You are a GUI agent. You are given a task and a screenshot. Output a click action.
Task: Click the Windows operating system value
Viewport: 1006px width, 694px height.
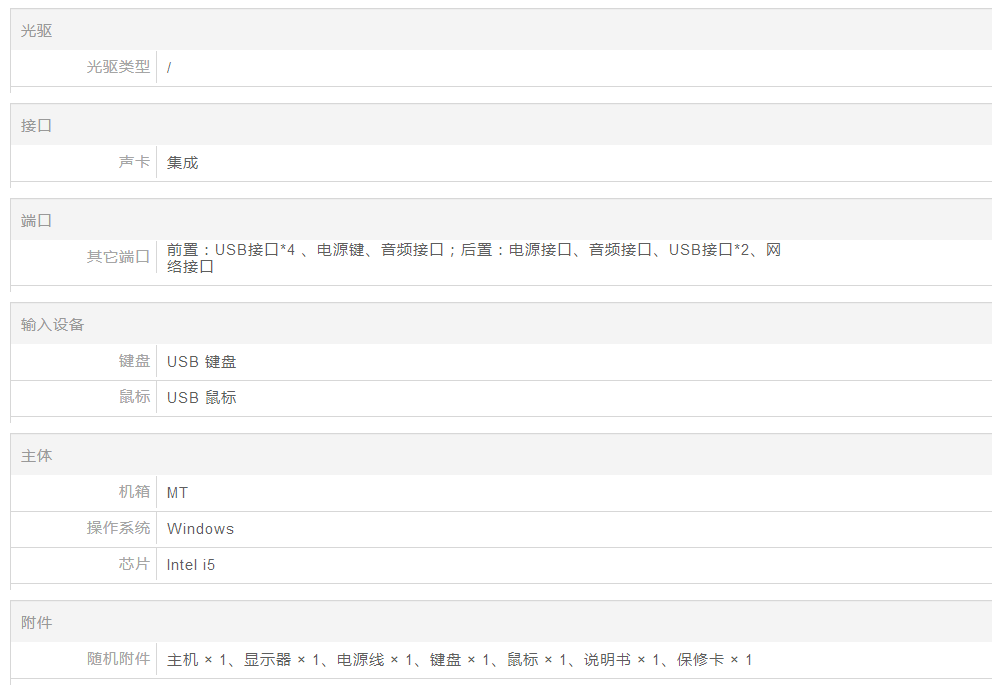[200, 529]
